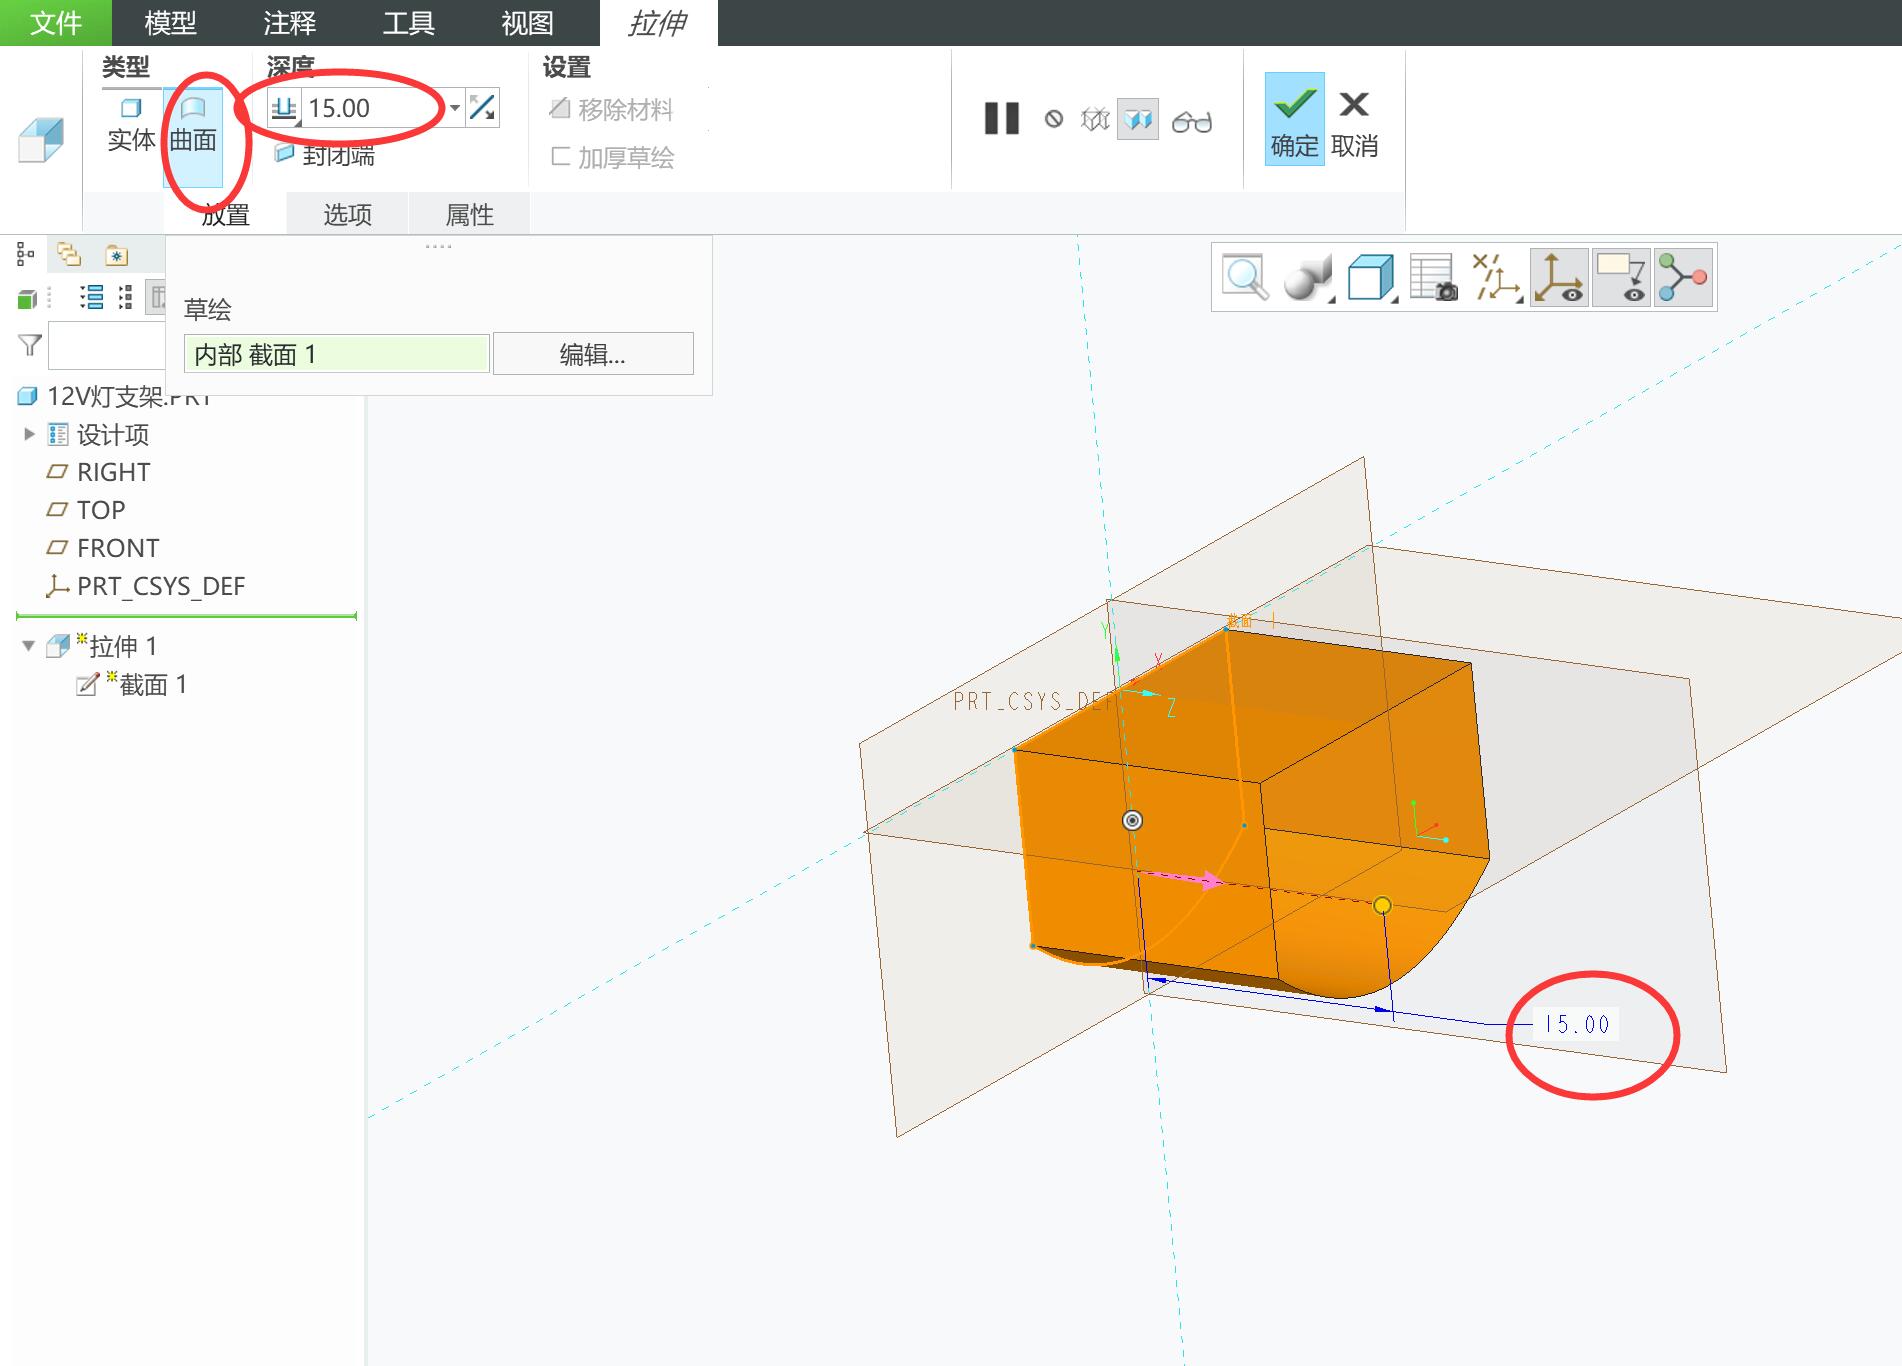Focus the model tree search box
Viewport: 1902px width, 1366px height.
click(x=107, y=346)
